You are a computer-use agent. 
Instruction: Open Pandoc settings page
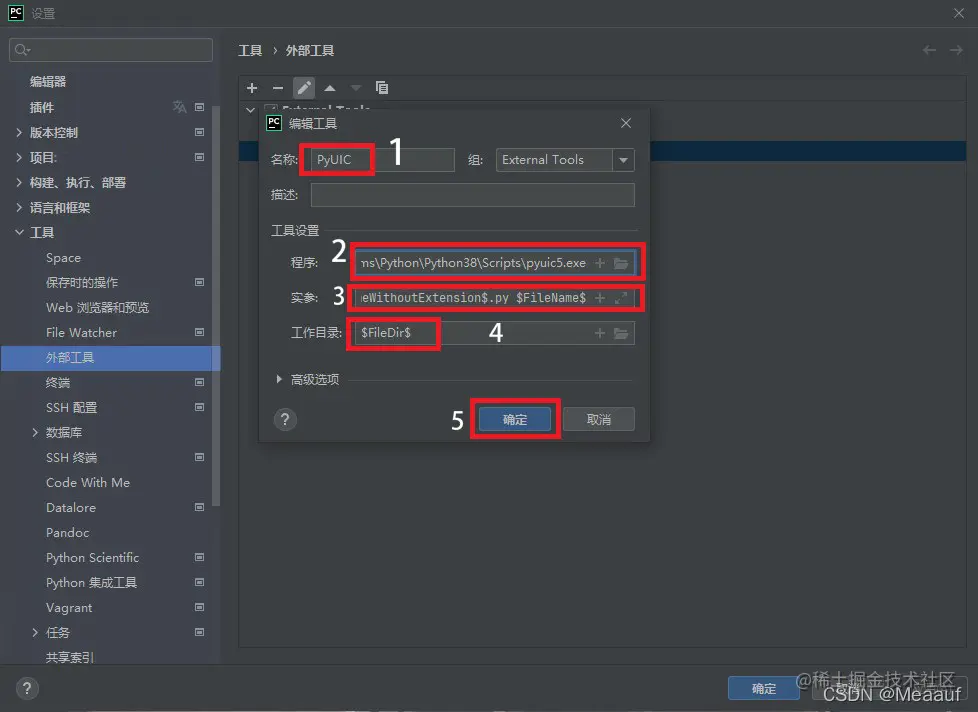[x=67, y=532]
